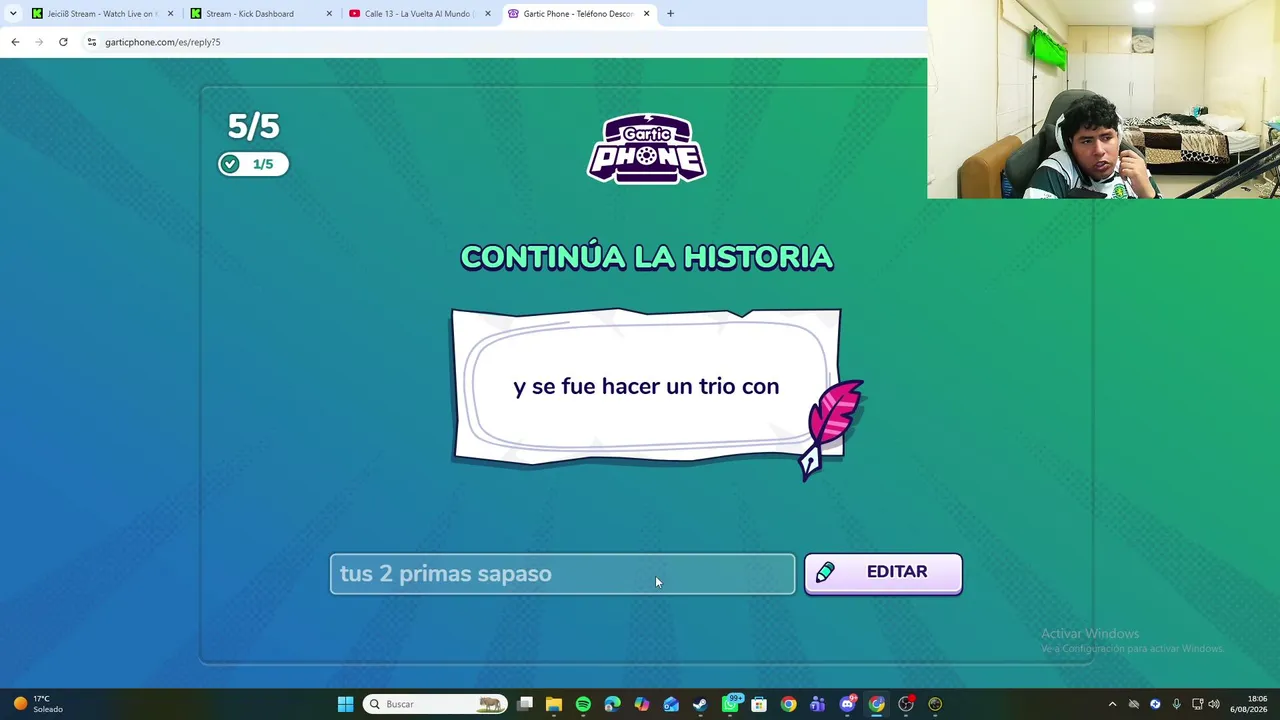
Task: Open Outlook from the taskbar
Action: click(x=671, y=704)
